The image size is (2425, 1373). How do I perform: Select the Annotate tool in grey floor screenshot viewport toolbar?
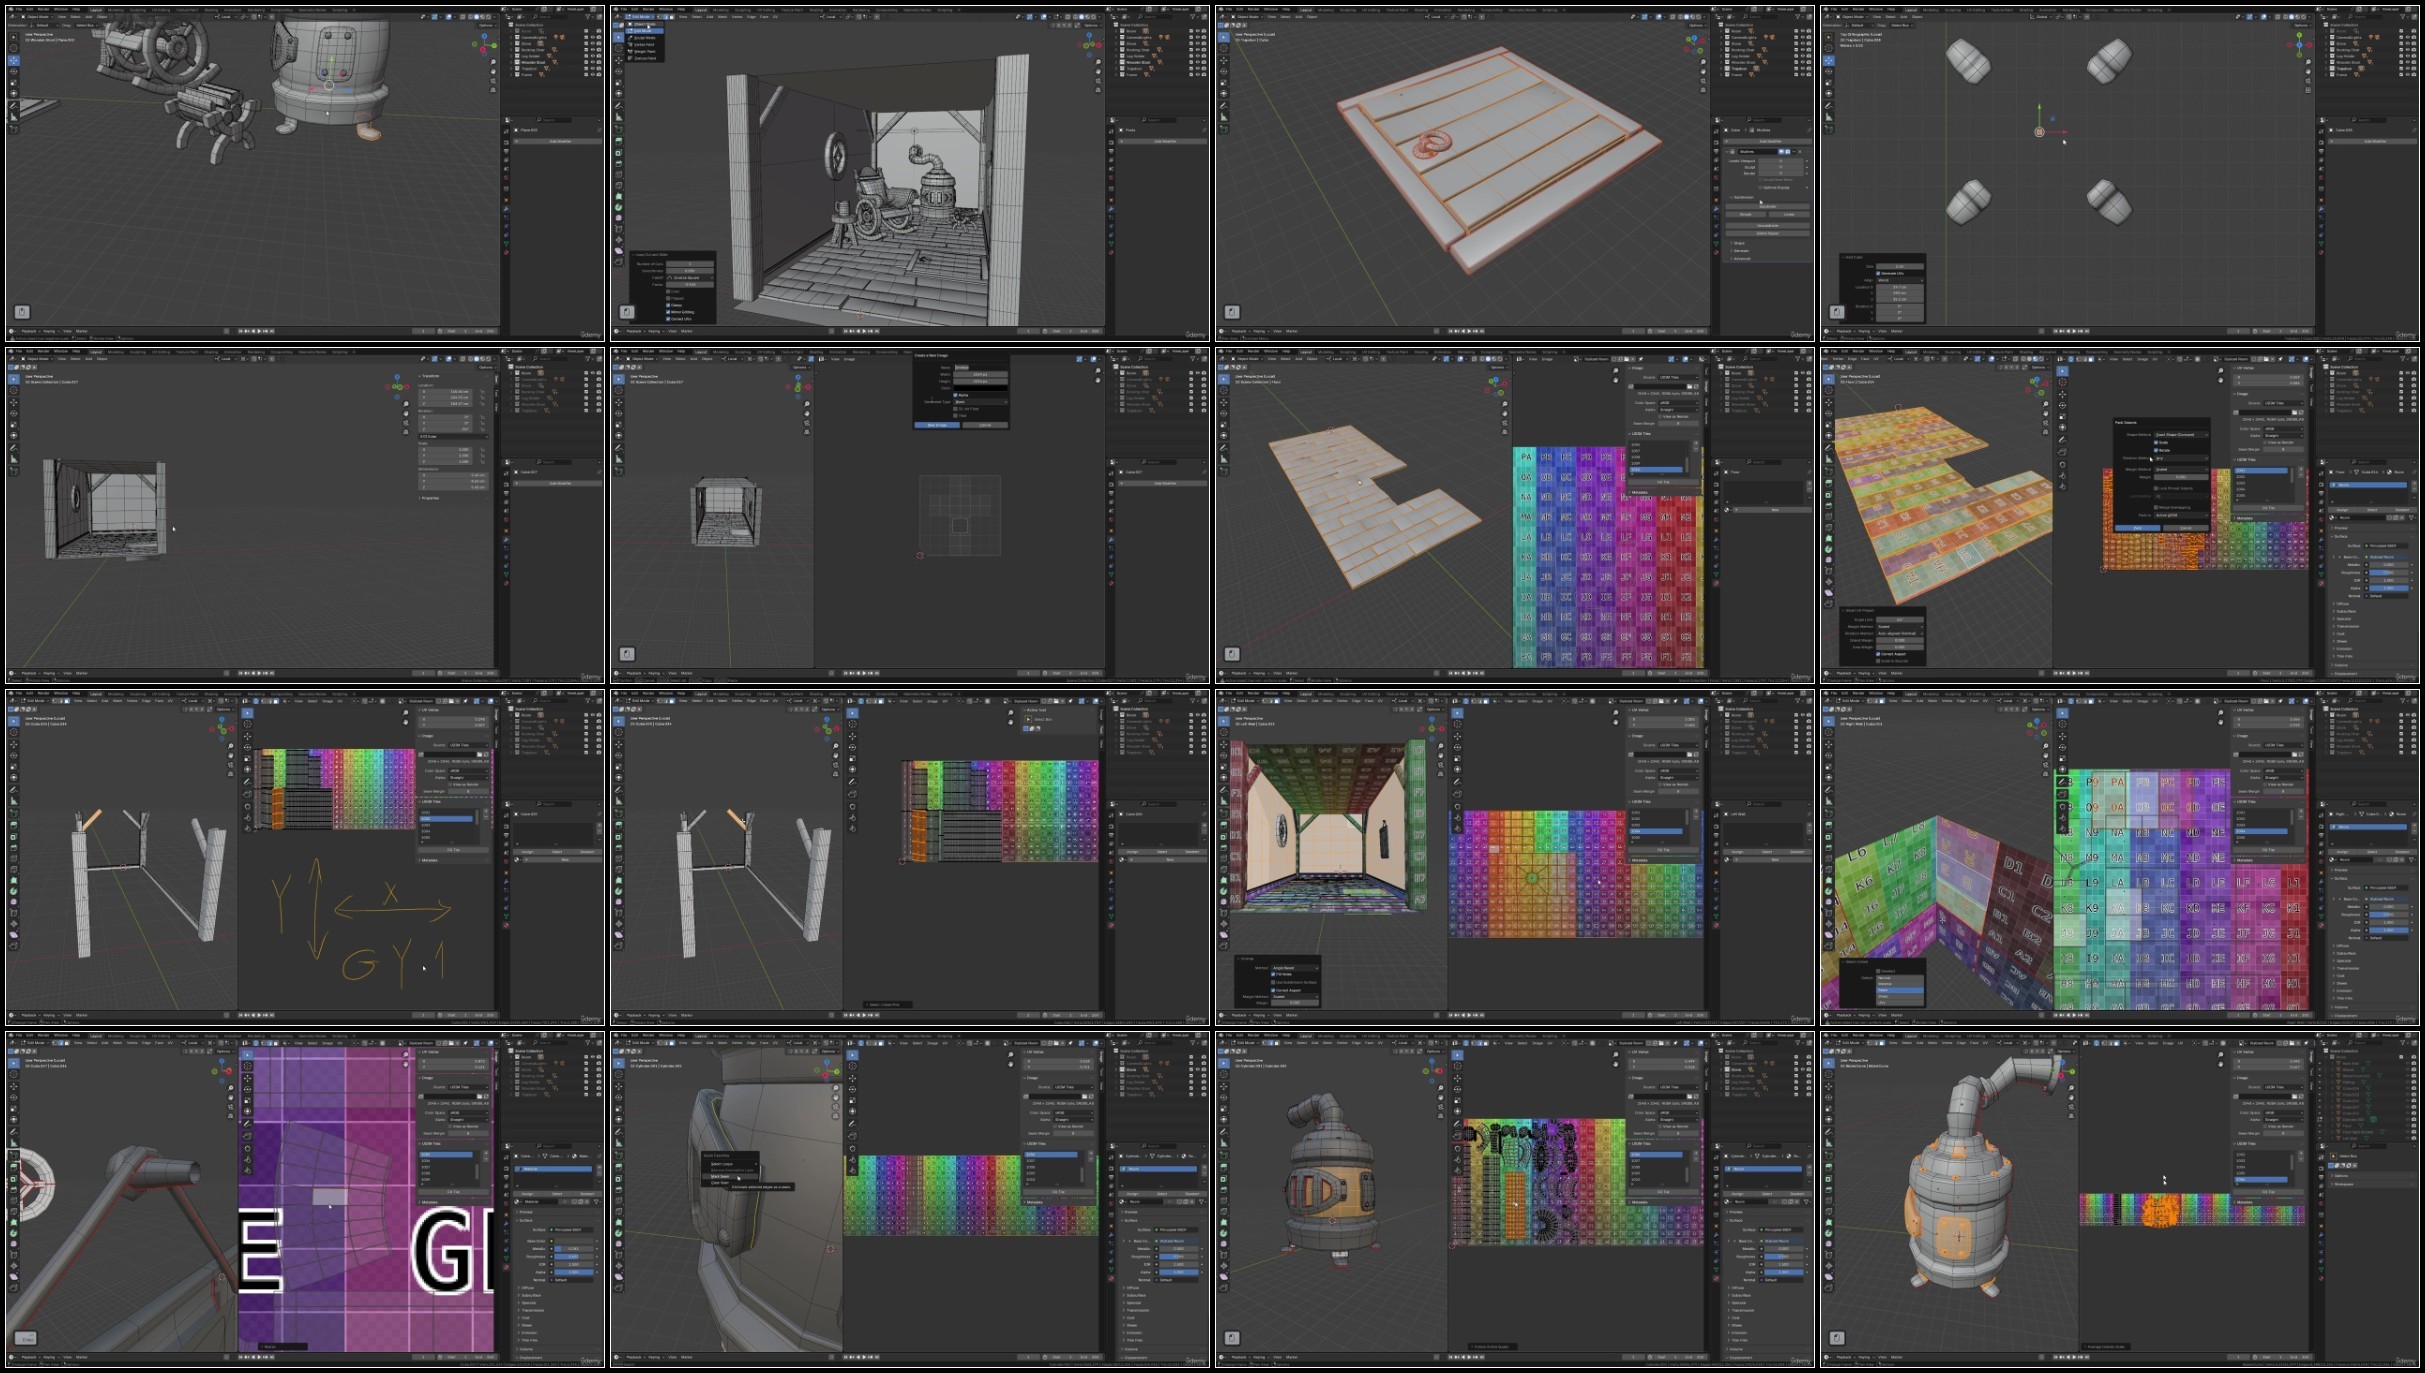click(1224, 448)
